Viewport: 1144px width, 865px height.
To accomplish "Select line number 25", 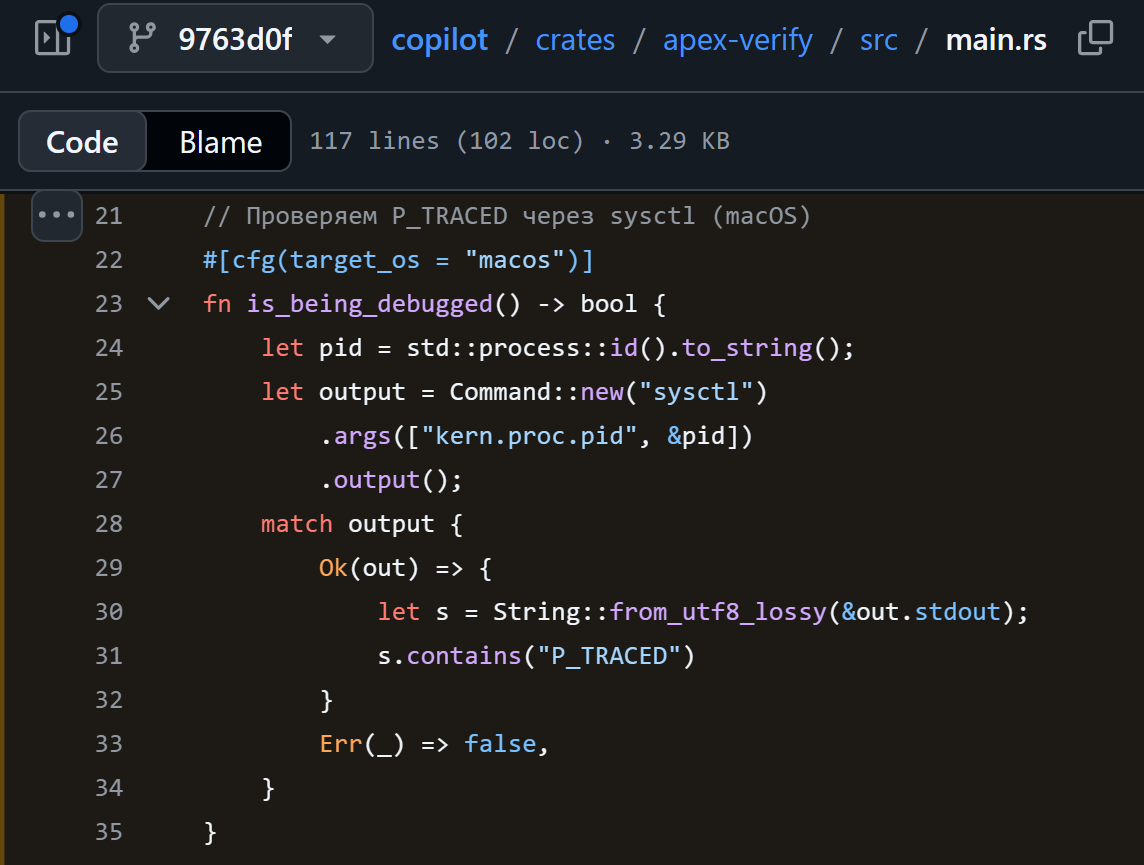I will [109, 392].
